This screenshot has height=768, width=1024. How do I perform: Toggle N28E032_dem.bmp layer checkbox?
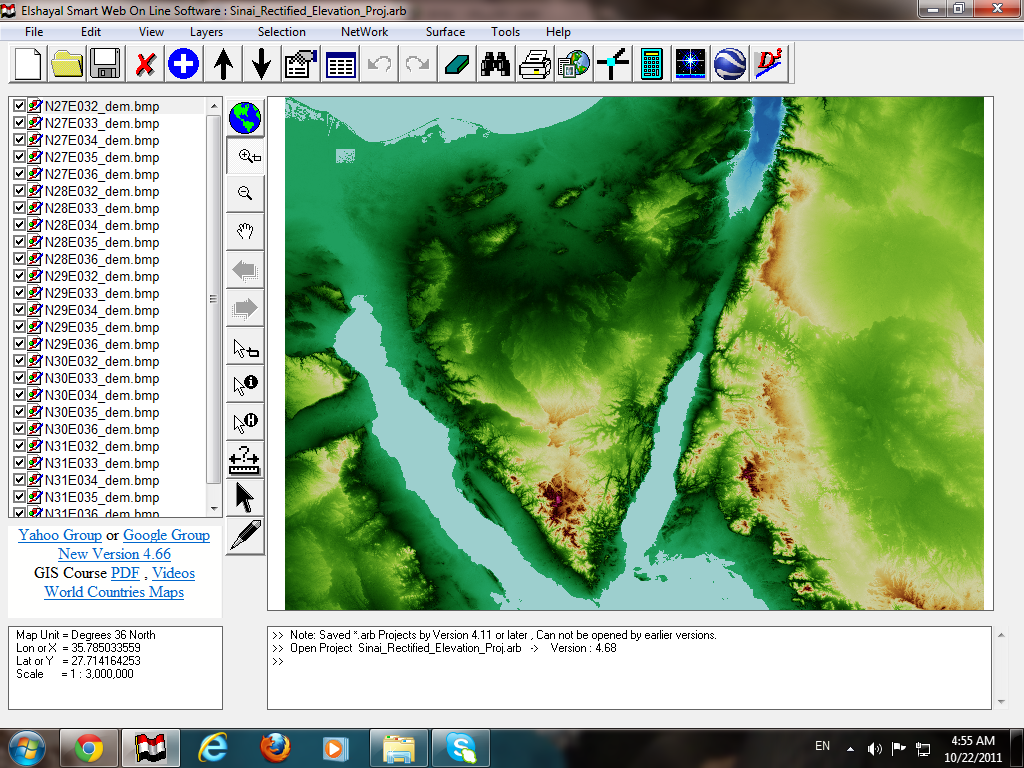pos(19,191)
